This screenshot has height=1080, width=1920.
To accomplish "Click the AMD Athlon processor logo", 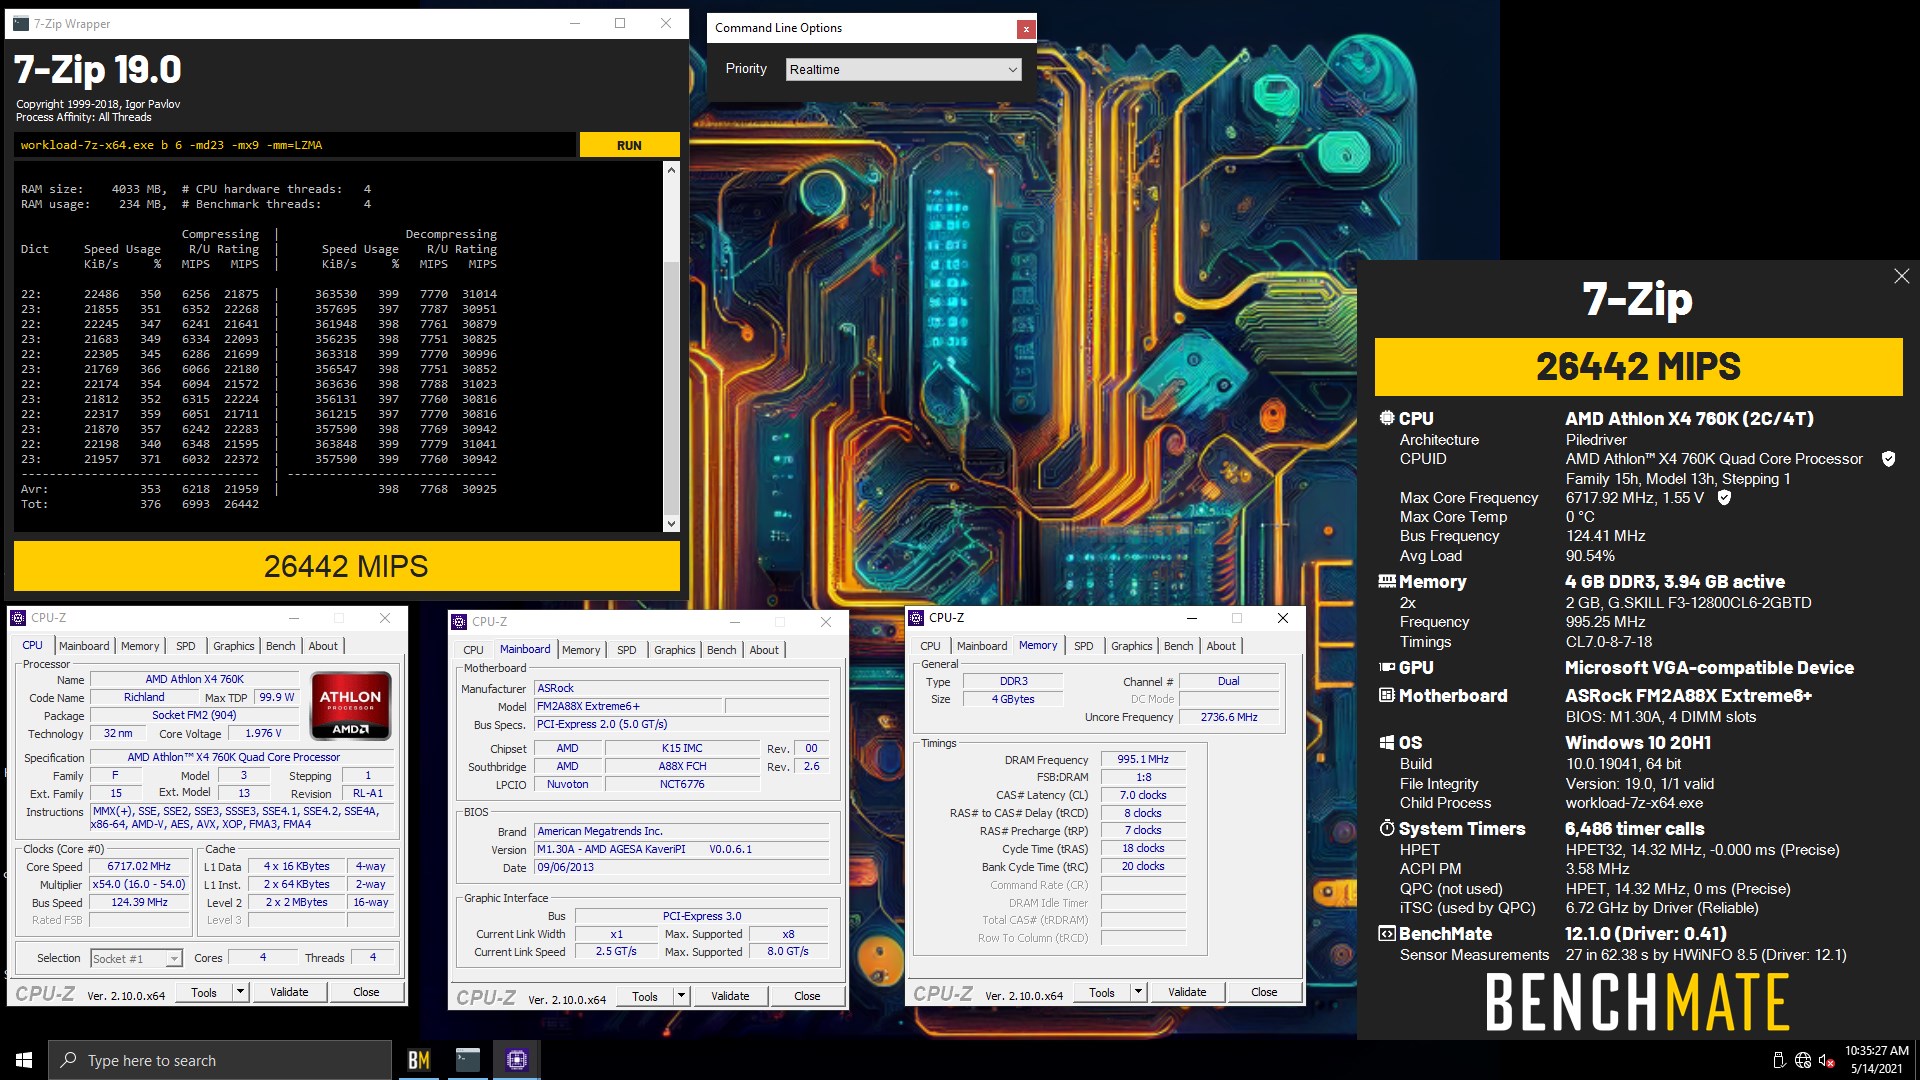I will click(x=350, y=706).
